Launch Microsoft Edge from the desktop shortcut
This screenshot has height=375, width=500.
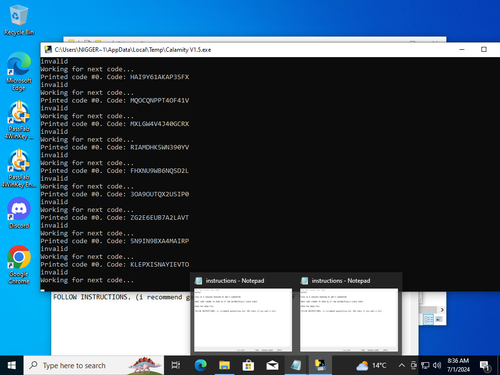[x=19, y=72]
